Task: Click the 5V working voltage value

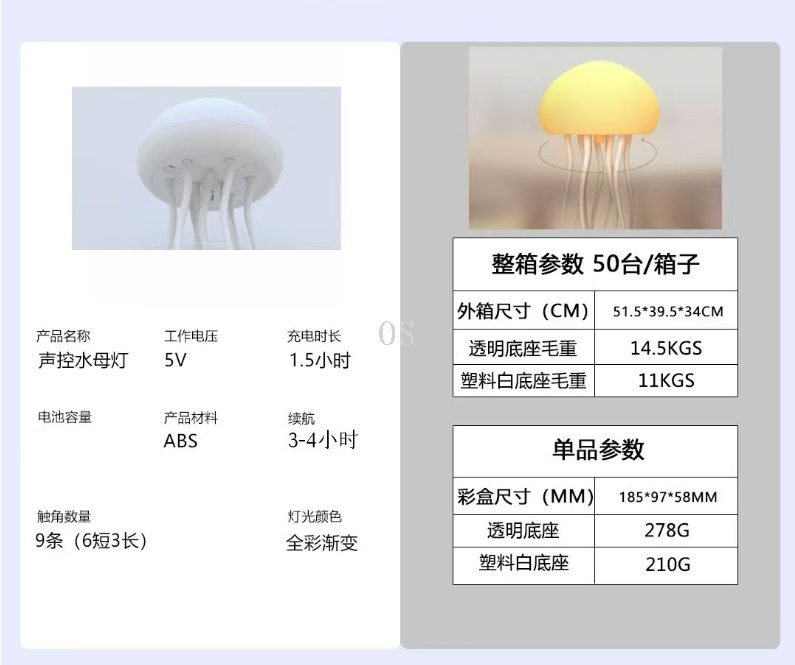Action: pos(175,361)
